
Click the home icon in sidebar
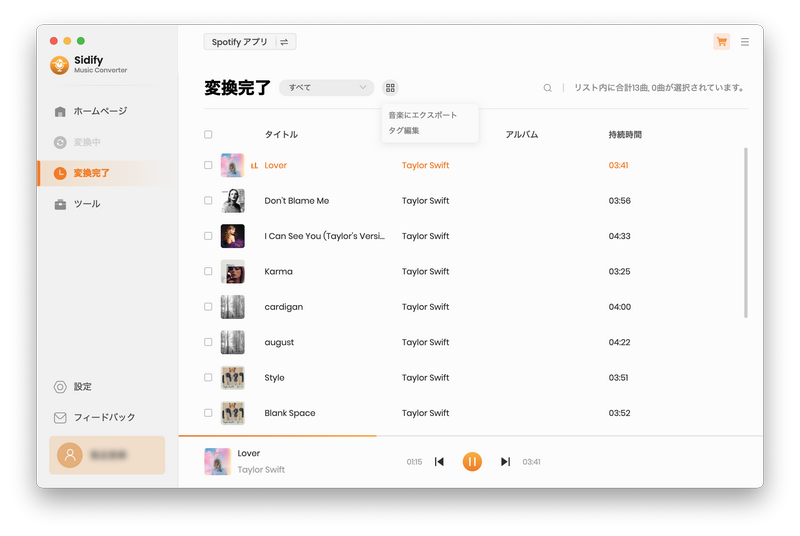coord(60,111)
